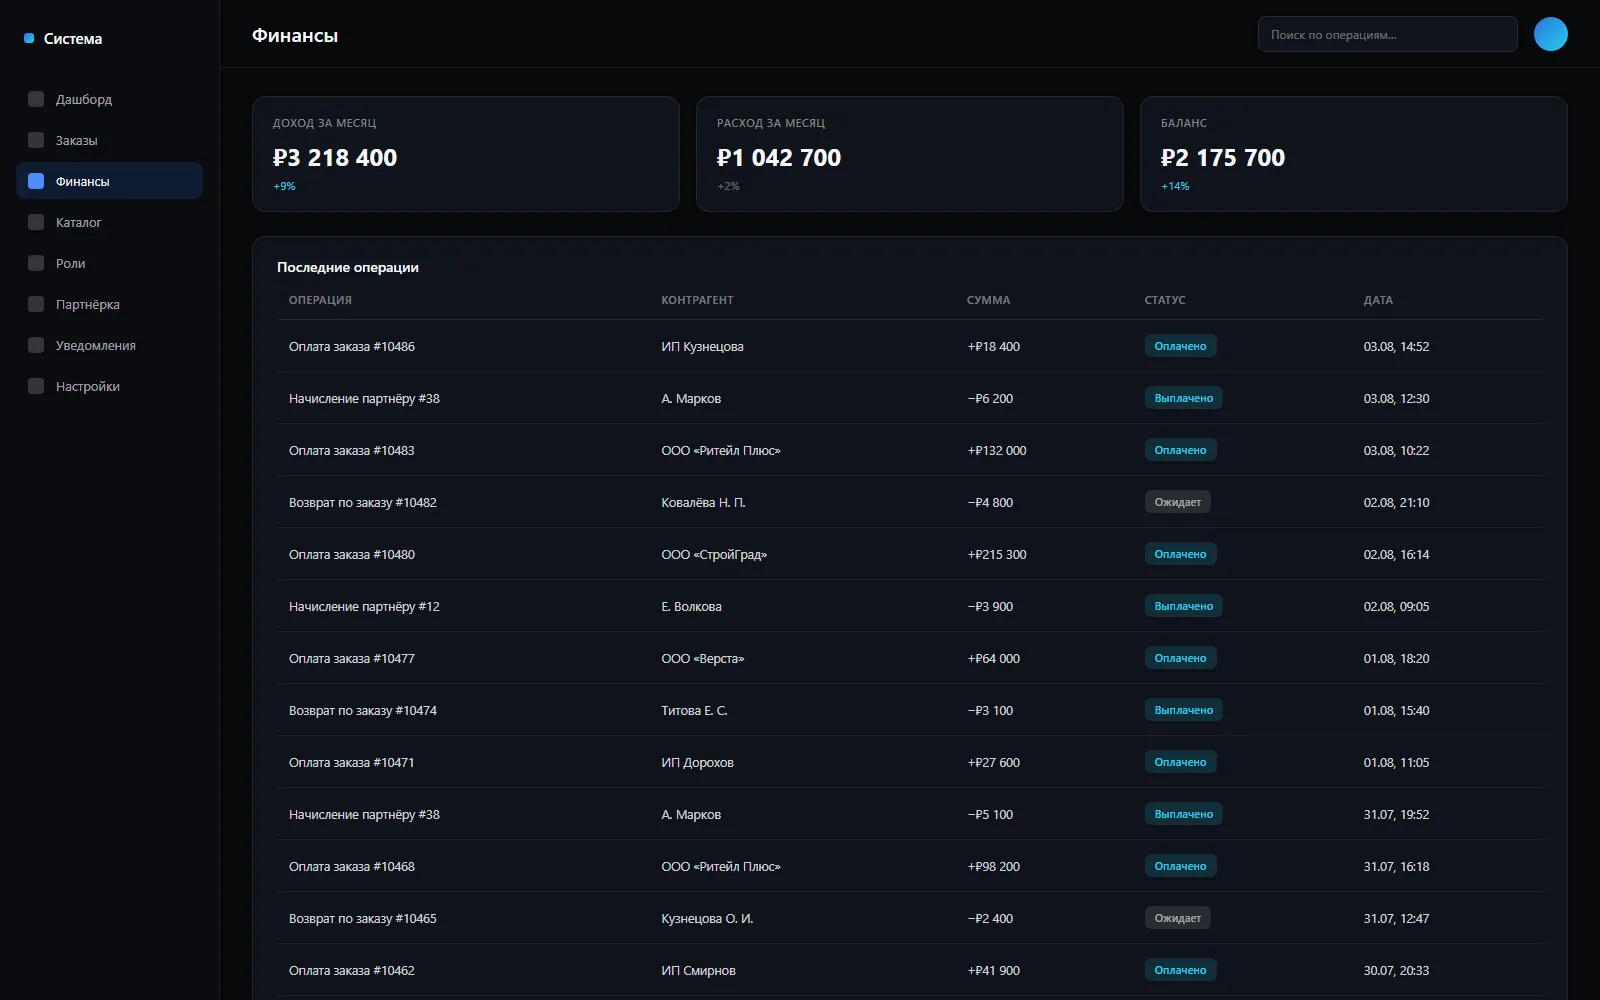1600x1000 pixels.
Task: Click the Финансы sidebar icon
Action: pos(36,181)
